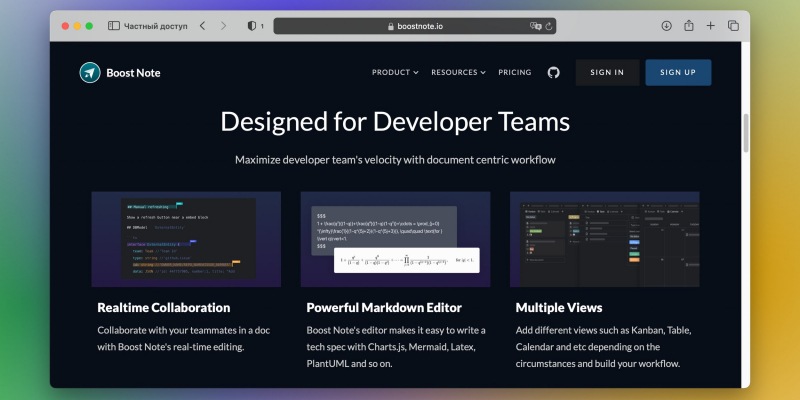800x400 pixels.
Task: Click the Частный доступ label
Action: click(x=156, y=26)
